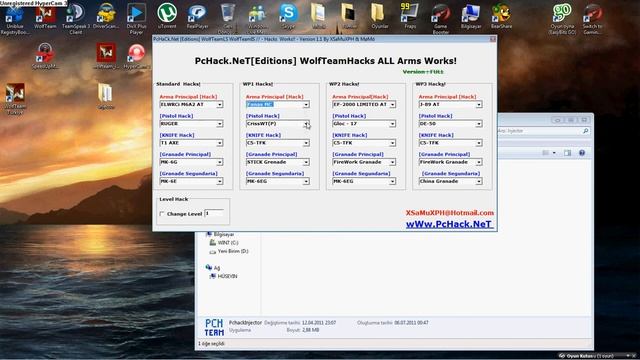The width and height of the screenshot is (640, 360).
Task: Enable the Change Level checkbox
Action: (x=162, y=214)
